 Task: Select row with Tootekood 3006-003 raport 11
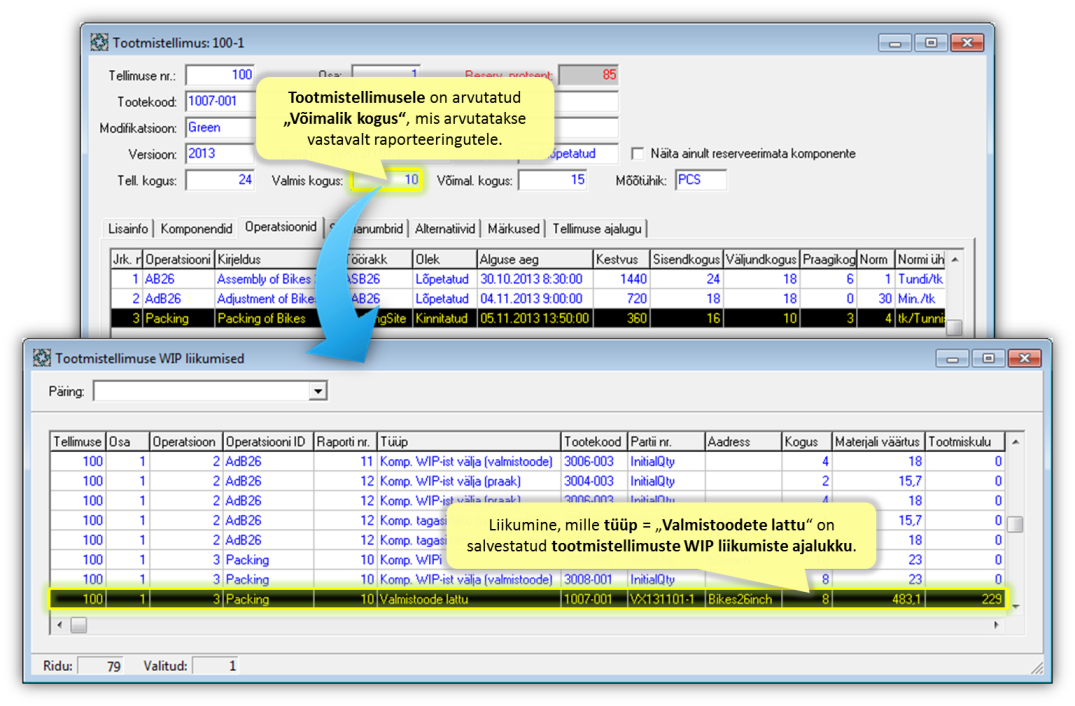(528, 462)
